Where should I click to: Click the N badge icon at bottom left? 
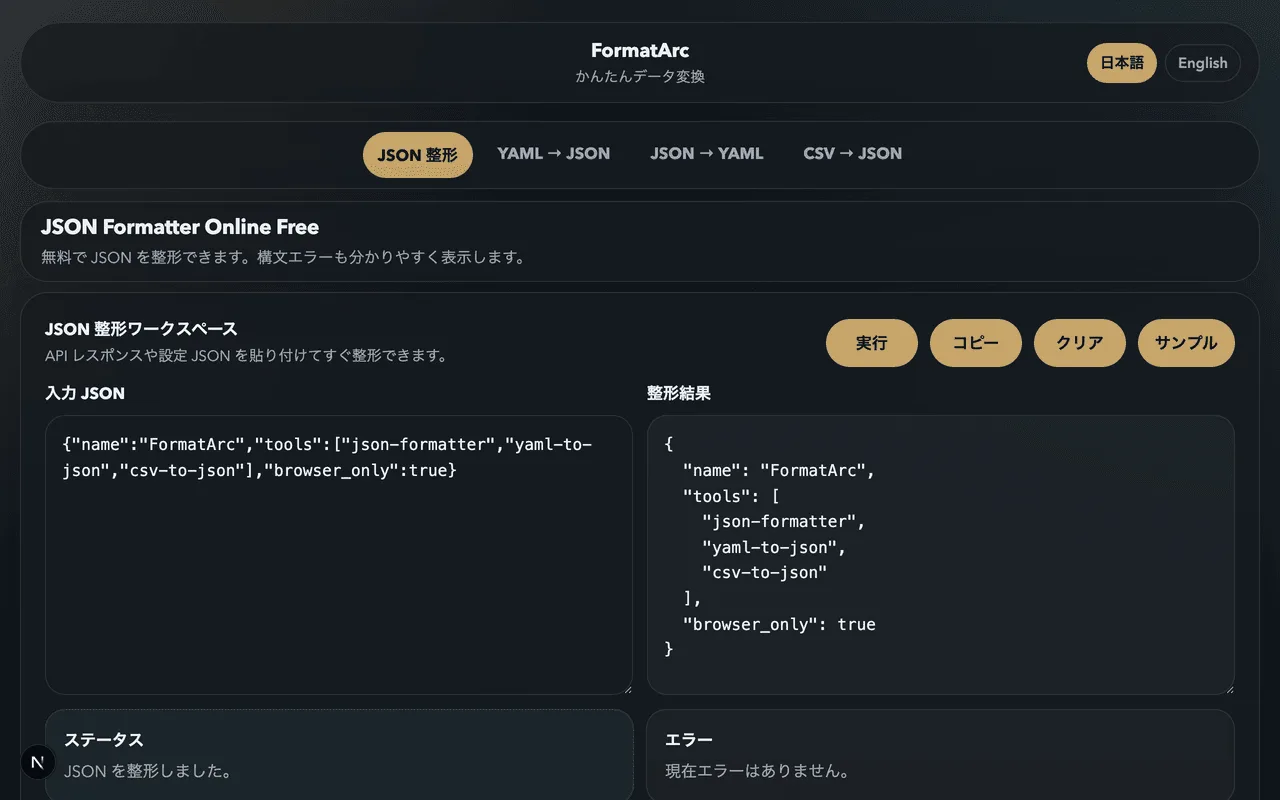point(37,762)
